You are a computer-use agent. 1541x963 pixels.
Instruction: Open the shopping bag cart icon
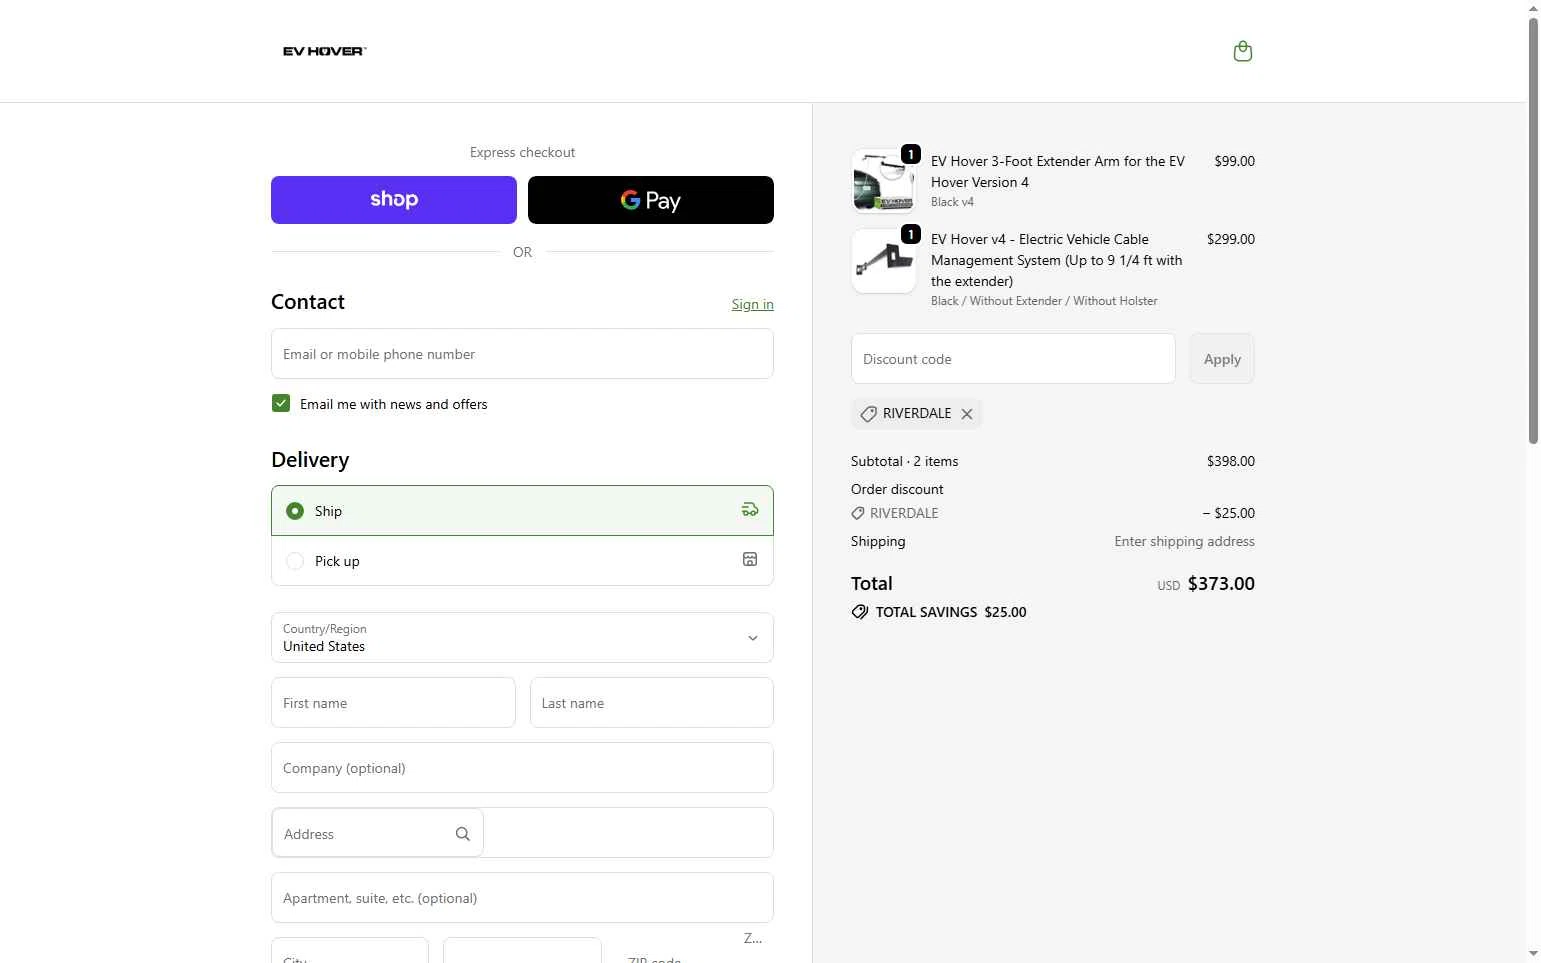[x=1243, y=51]
